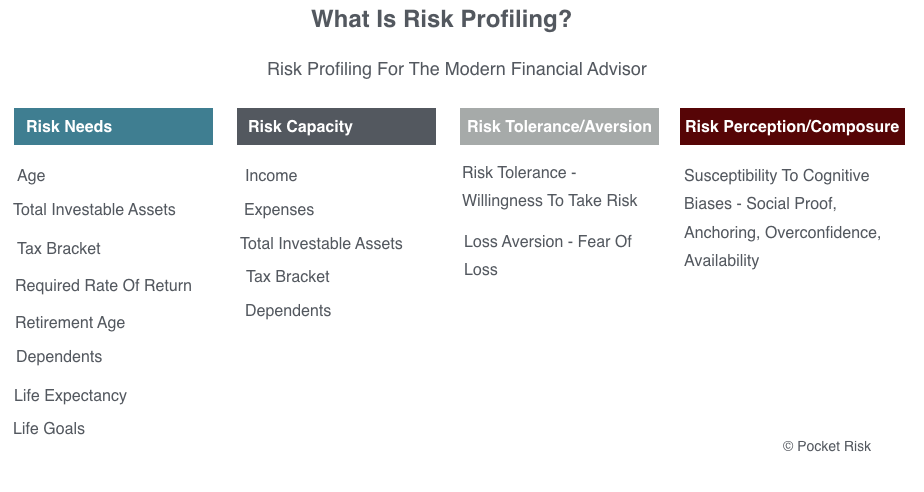924x492 pixels.
Task: Click the Risk Tolerance/Aversion header
Action: pyautogui.click(x=559, y=126)
